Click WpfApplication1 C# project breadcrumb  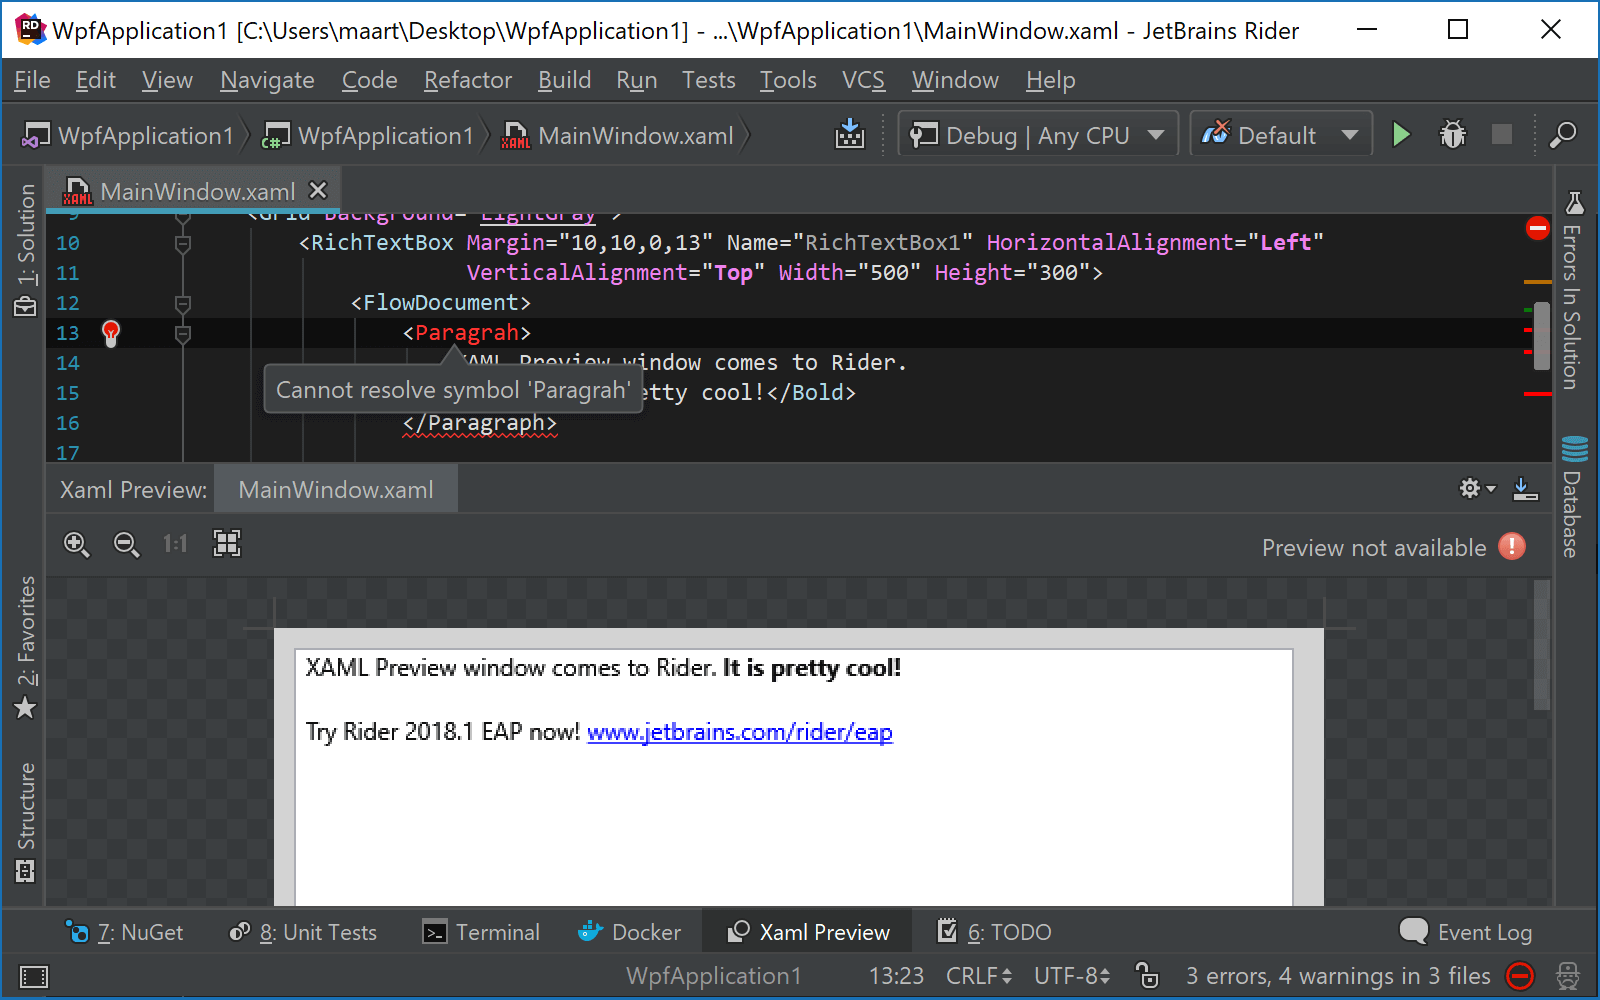[368, 135]
